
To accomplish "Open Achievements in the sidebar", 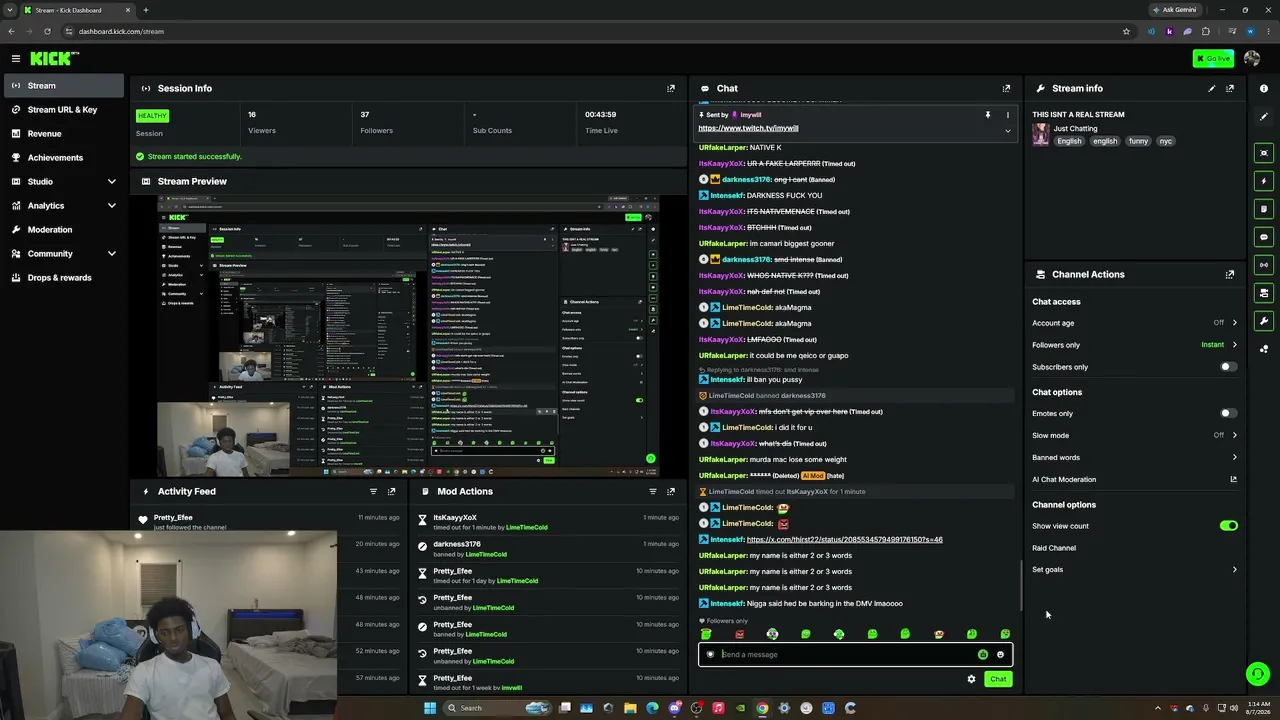I will point(62,157).
